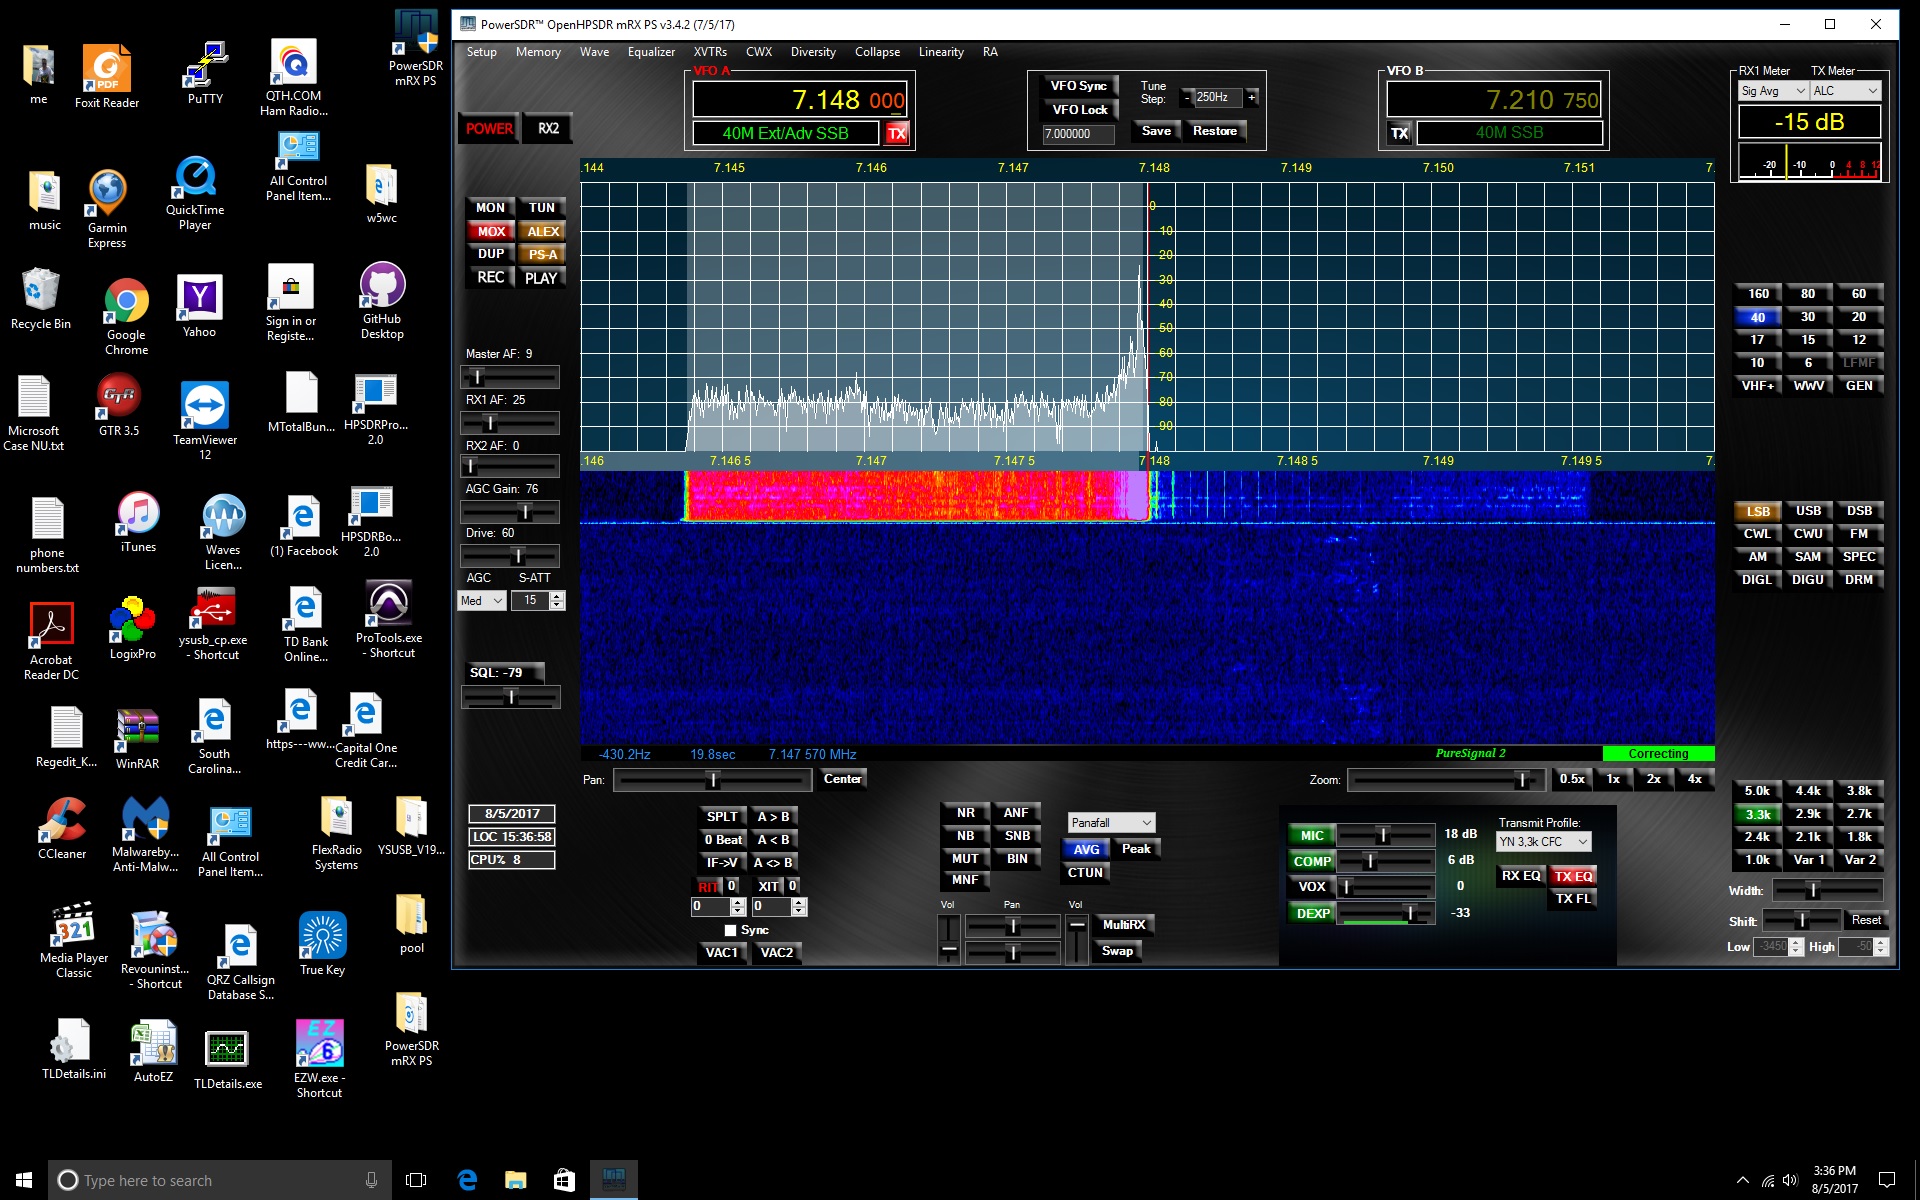
Task: Open GitHub Desktop icon
Action: click(x=382, y=301)
